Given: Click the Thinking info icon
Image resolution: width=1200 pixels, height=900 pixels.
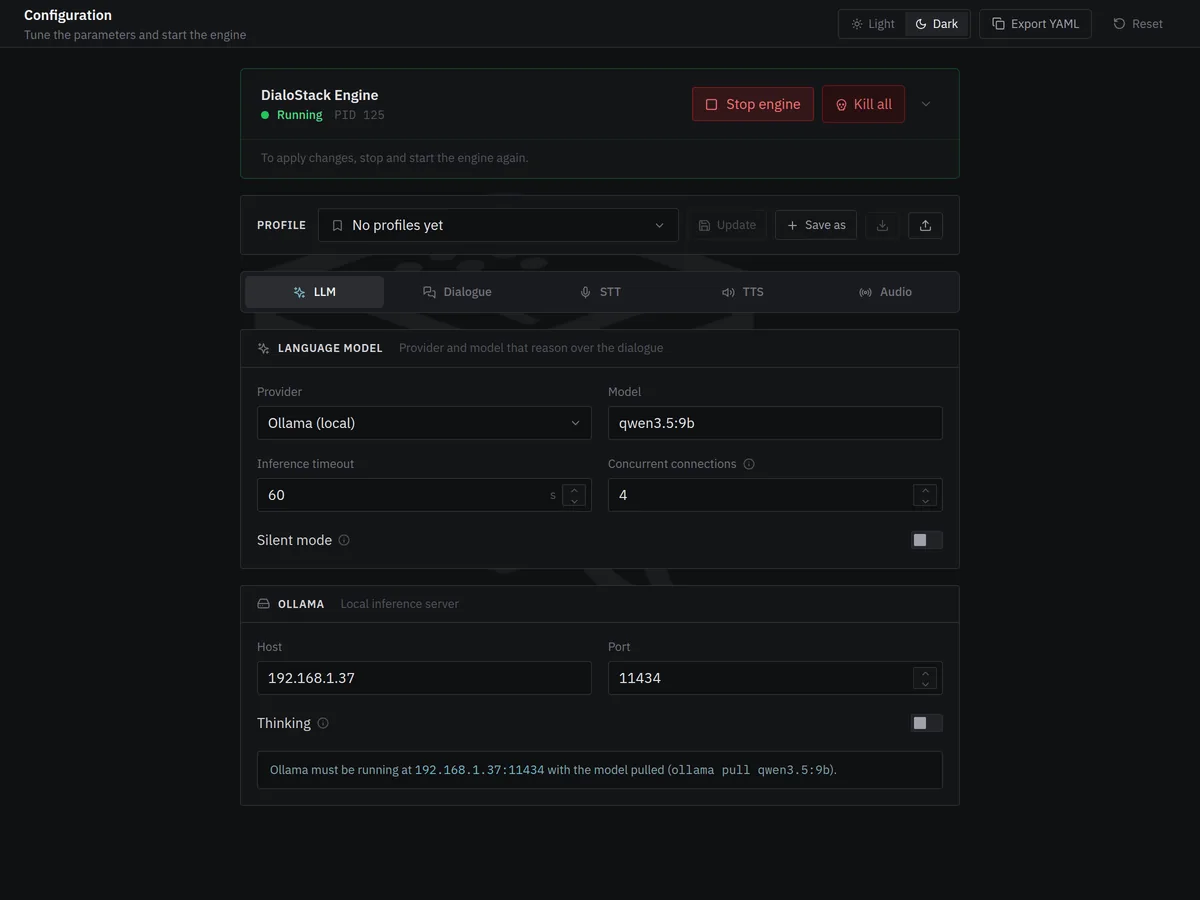Looking at the screenshot, I should [x=323, y=723].
